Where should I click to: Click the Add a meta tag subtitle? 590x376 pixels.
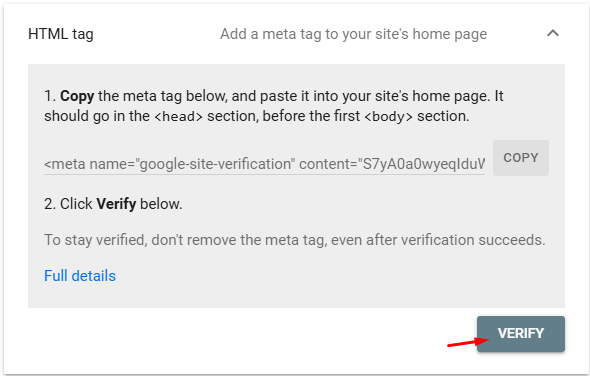pos(353,34)
